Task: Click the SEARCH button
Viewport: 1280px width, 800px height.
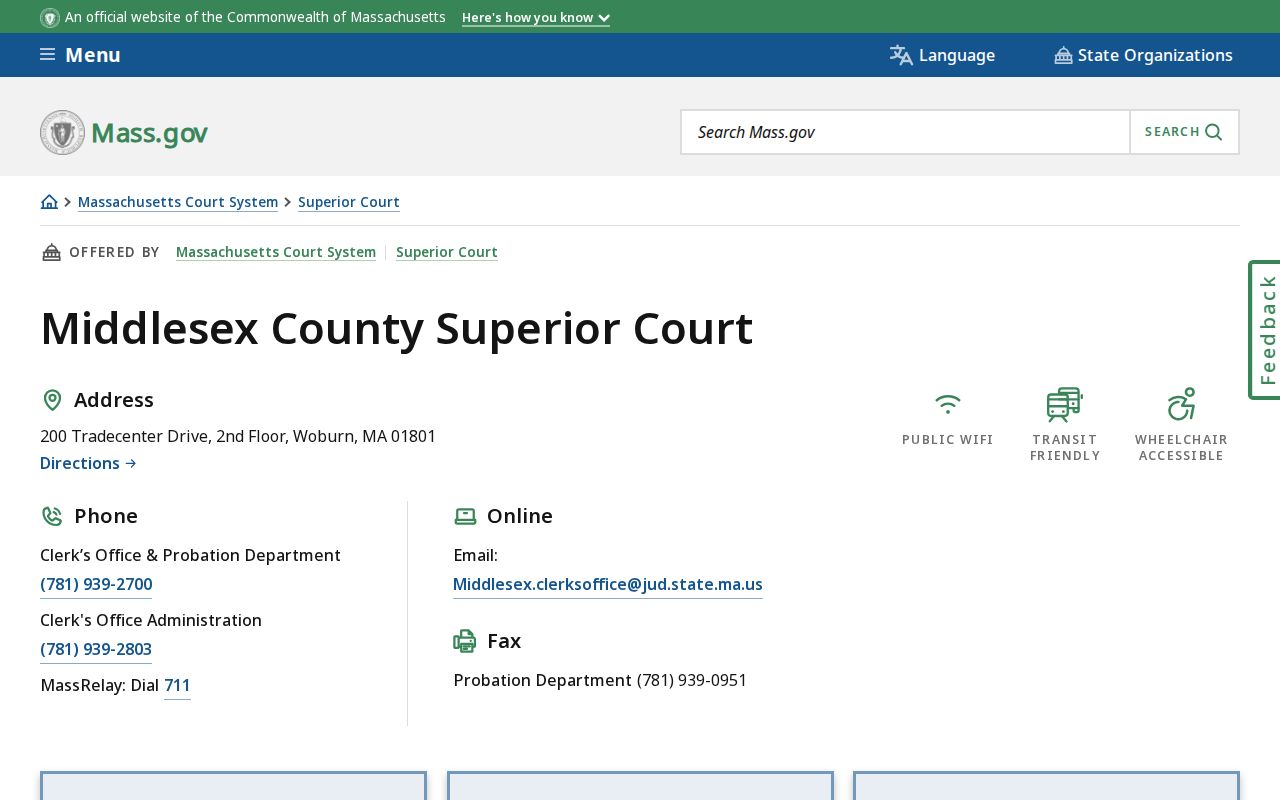Action: click(1184, 132)
